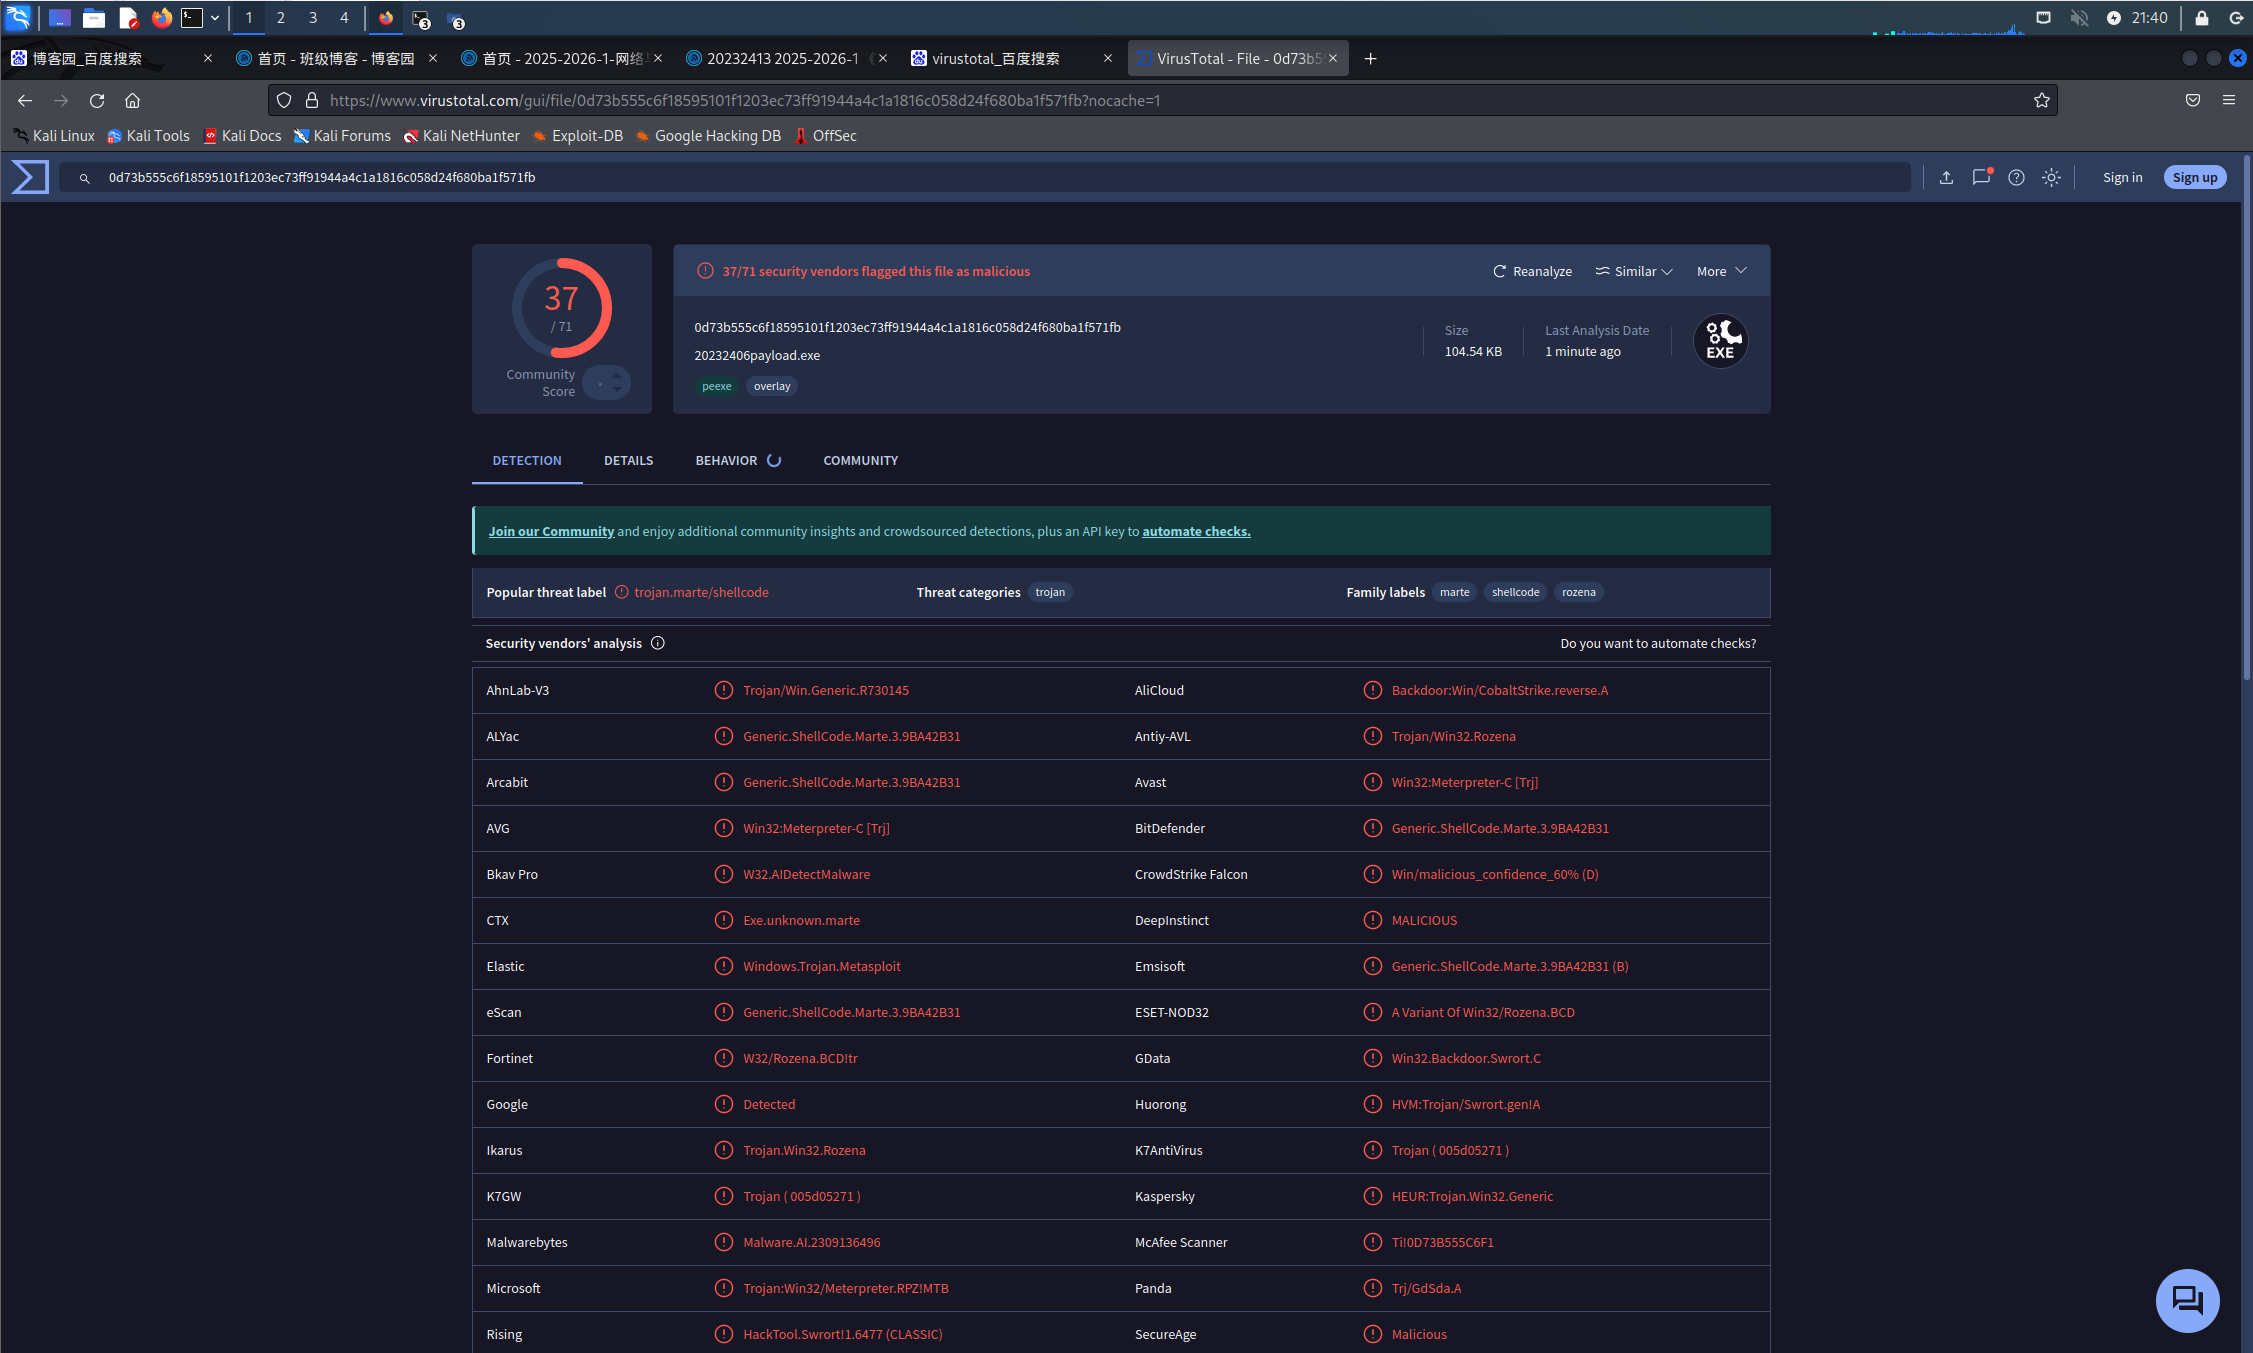Click the browser reload icon
This screenshot has width=2253, height=1353.
[97, 100]
